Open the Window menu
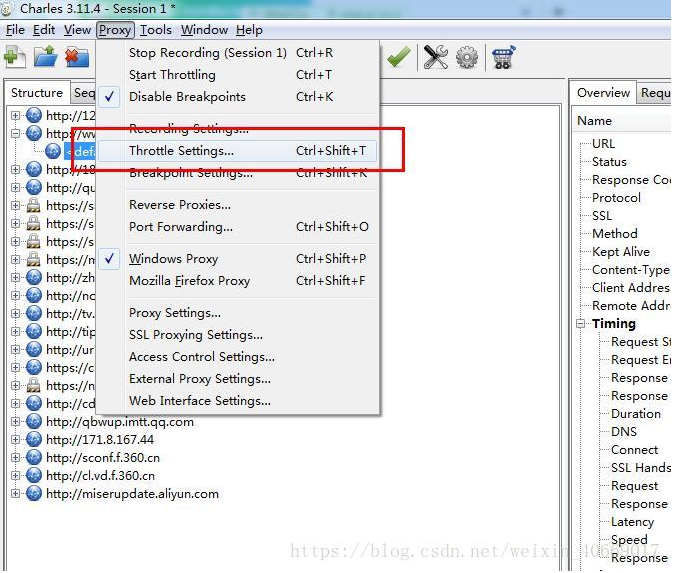The image size is (690, 573). point(204,30)
